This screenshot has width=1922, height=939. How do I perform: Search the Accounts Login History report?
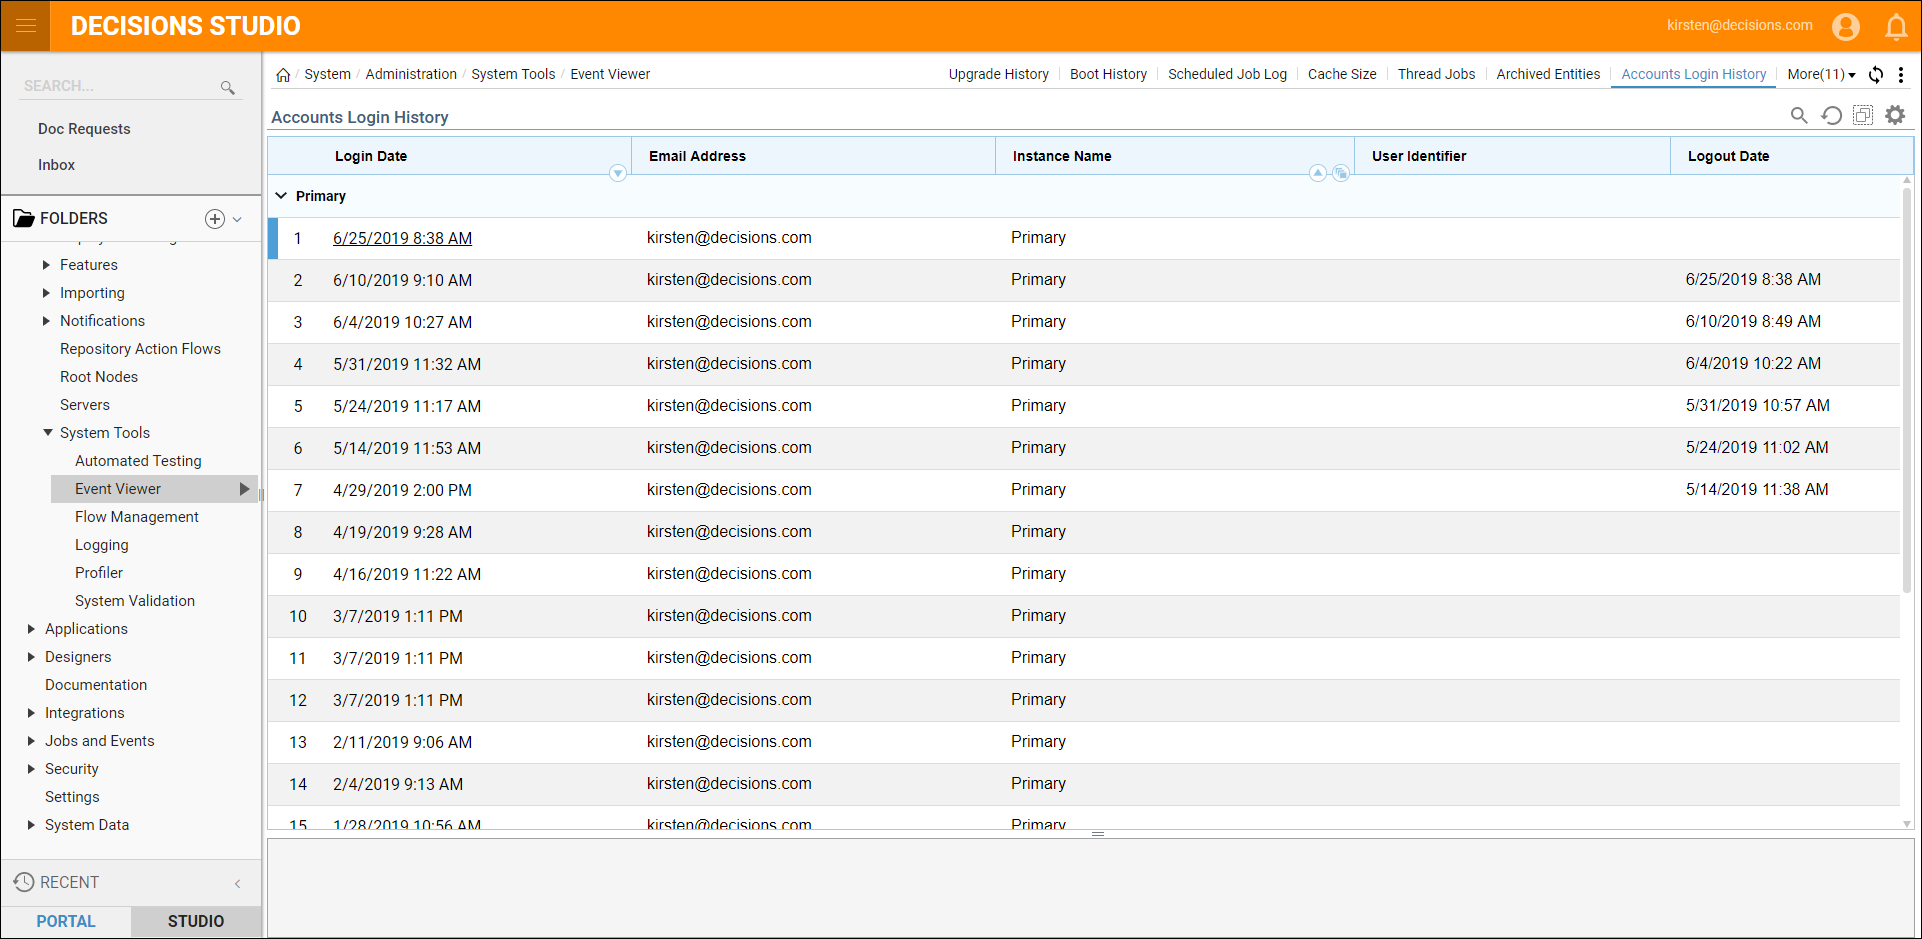(x=1799, y=116)
